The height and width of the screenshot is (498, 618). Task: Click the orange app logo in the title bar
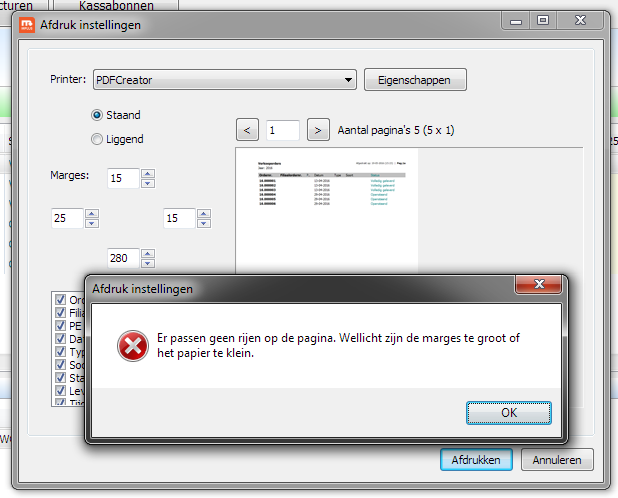click(27, 25)
